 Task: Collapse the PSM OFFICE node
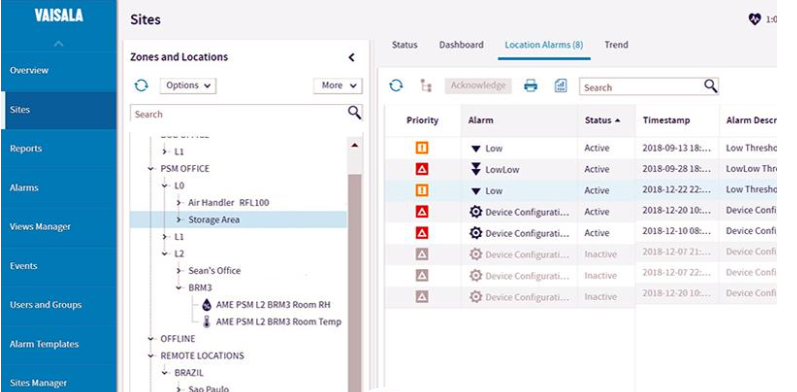pos(151,169)
